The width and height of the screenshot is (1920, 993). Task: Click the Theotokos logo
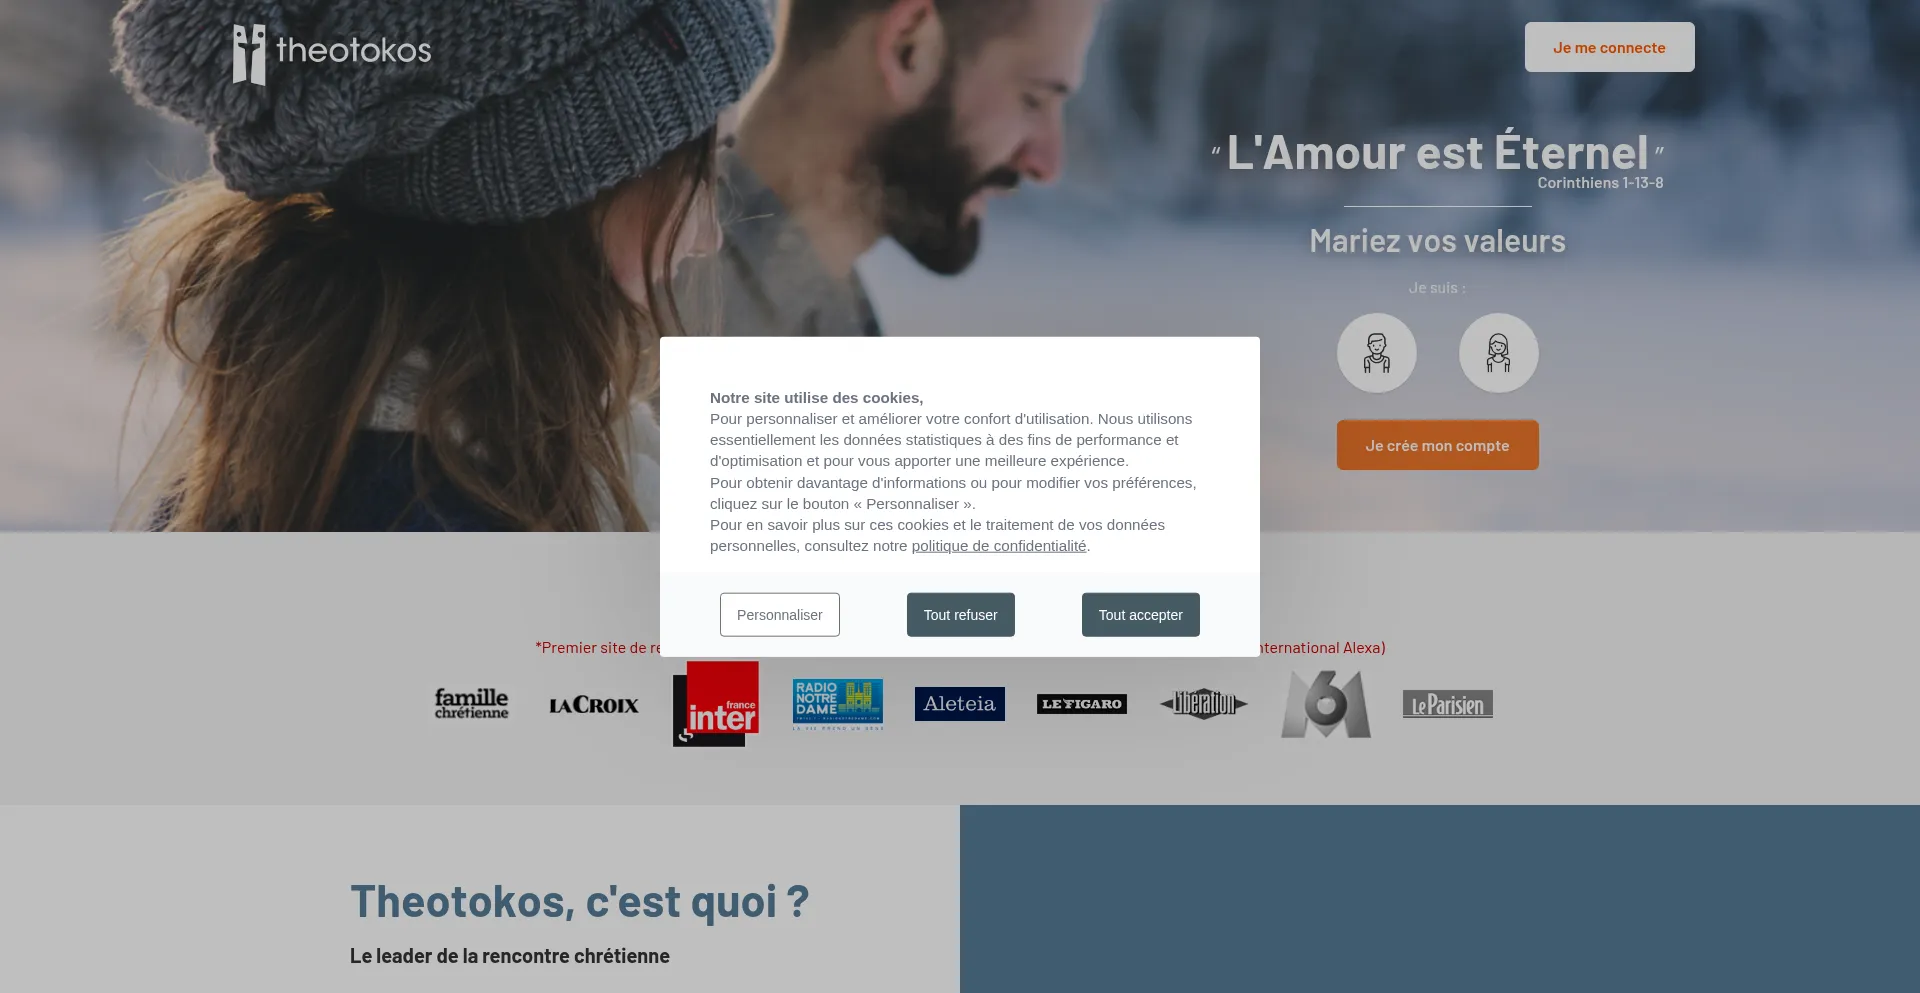[x=332, y=54]
